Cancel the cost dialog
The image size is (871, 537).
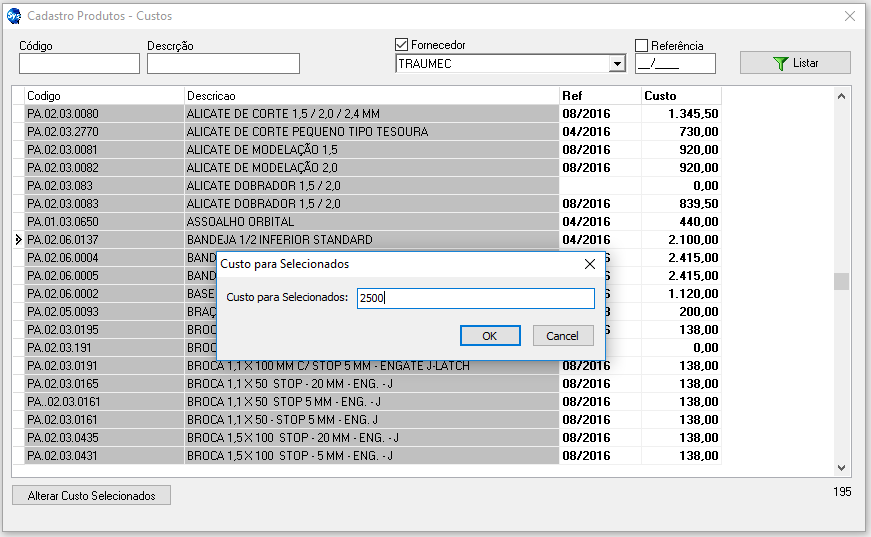pos(563,336)
